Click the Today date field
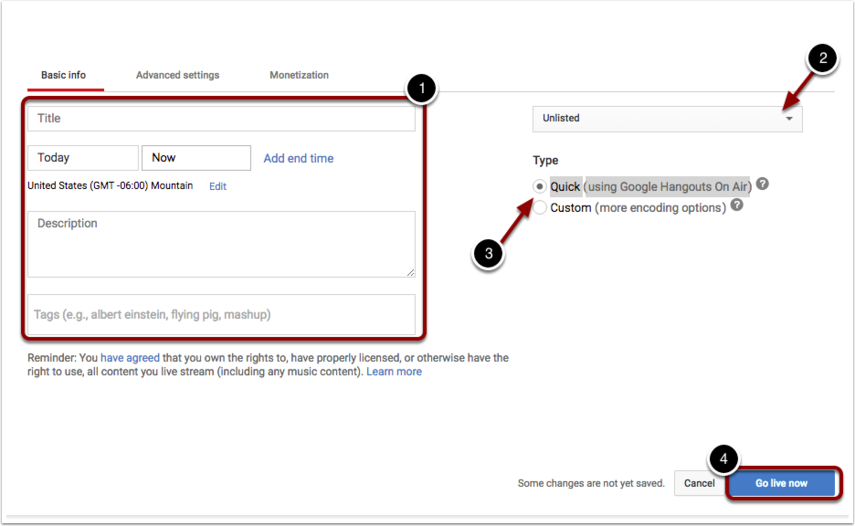 (x=83, y=158)
